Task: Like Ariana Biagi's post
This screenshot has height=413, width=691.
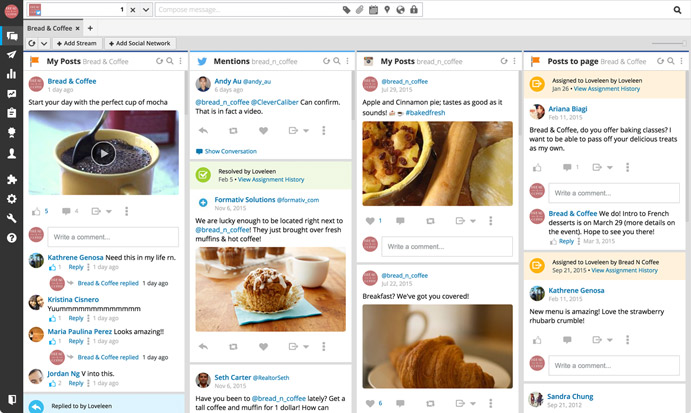Action: [537, 167]
